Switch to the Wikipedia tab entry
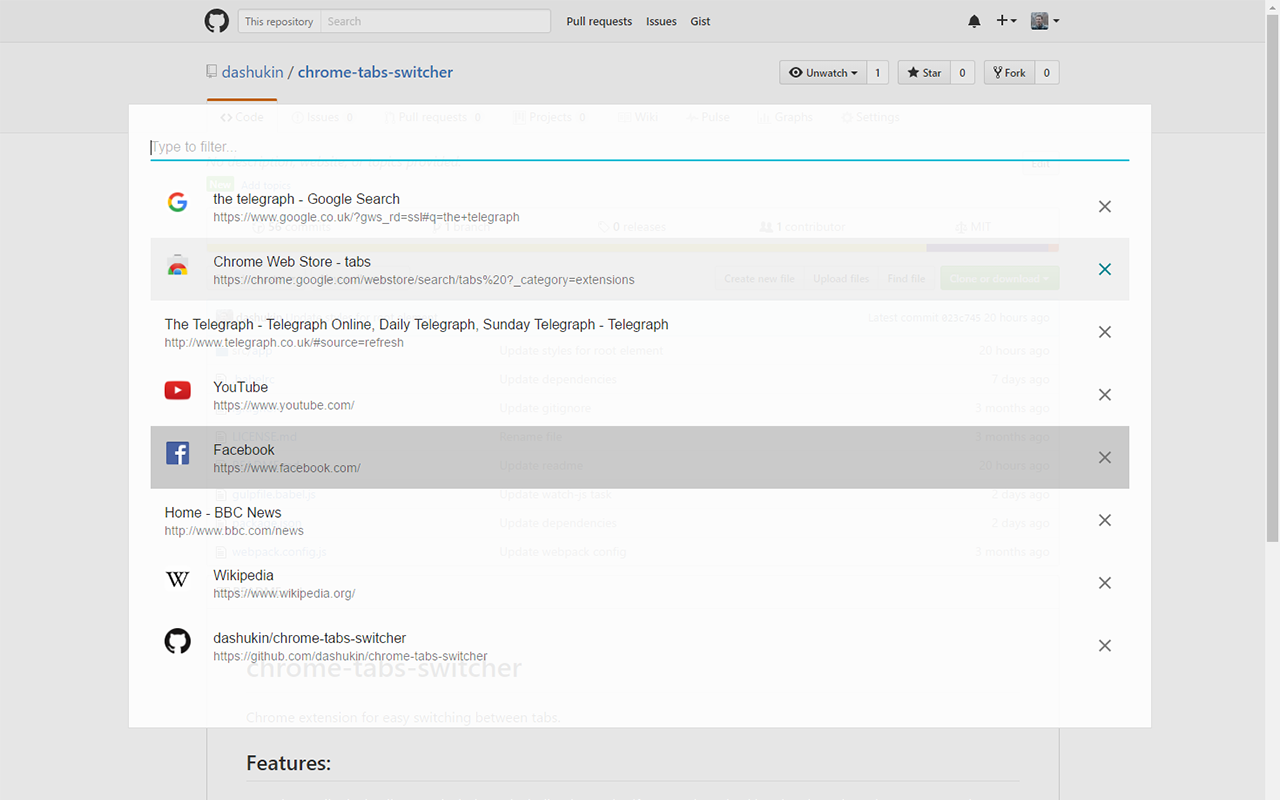Viewport: 1280px width, 800px height. [x=640, y=583]
